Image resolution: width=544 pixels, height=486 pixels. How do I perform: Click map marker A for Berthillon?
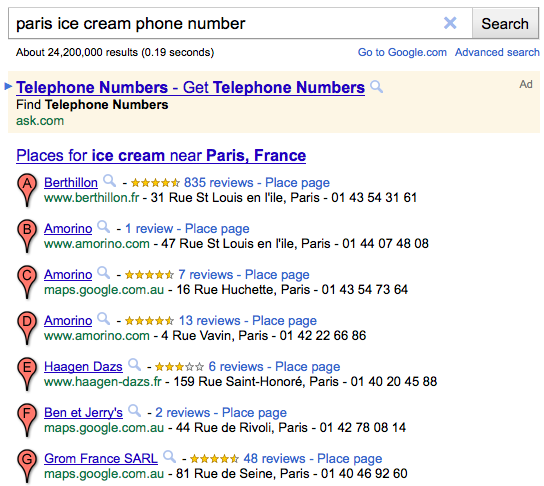pyautogui.click(x=27, y=190)
